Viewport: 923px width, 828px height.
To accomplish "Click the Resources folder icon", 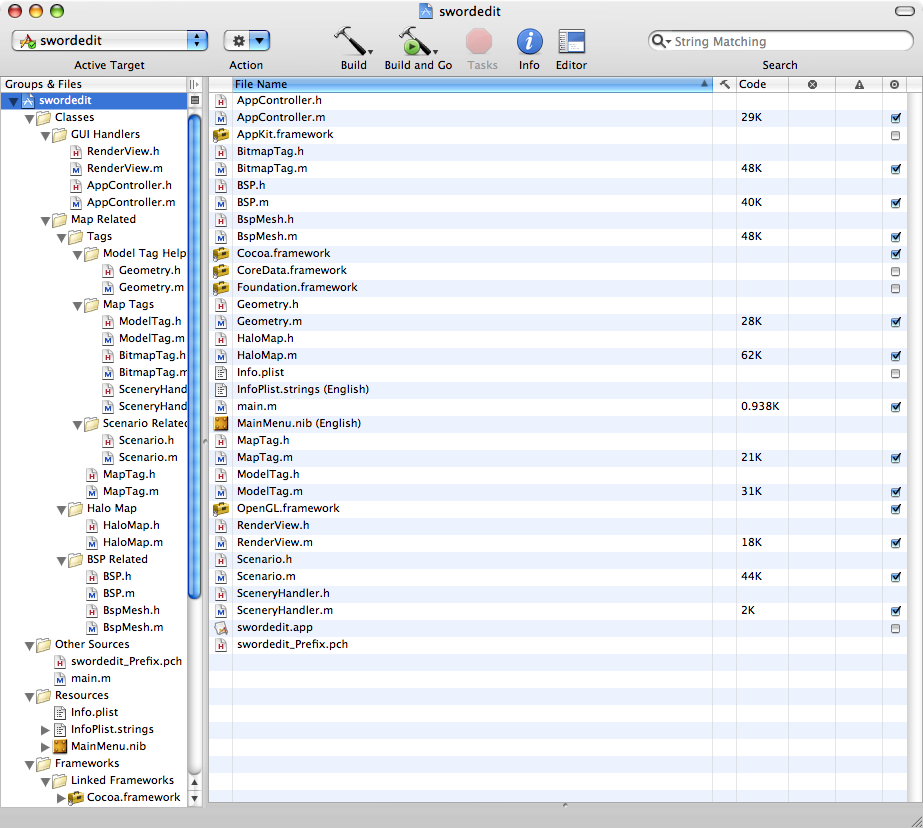I will click(x=44, y=696).
